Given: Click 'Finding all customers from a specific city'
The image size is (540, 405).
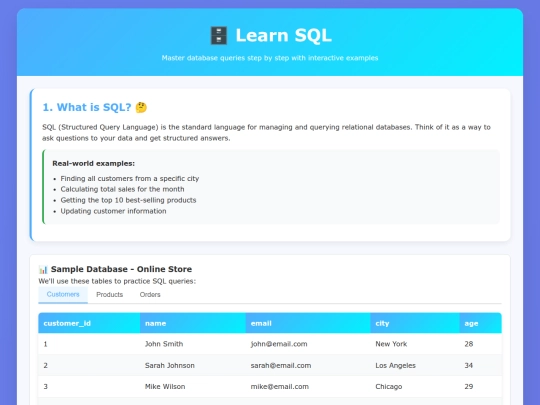Looking at the screenshot, I should [x=130, y=178].
